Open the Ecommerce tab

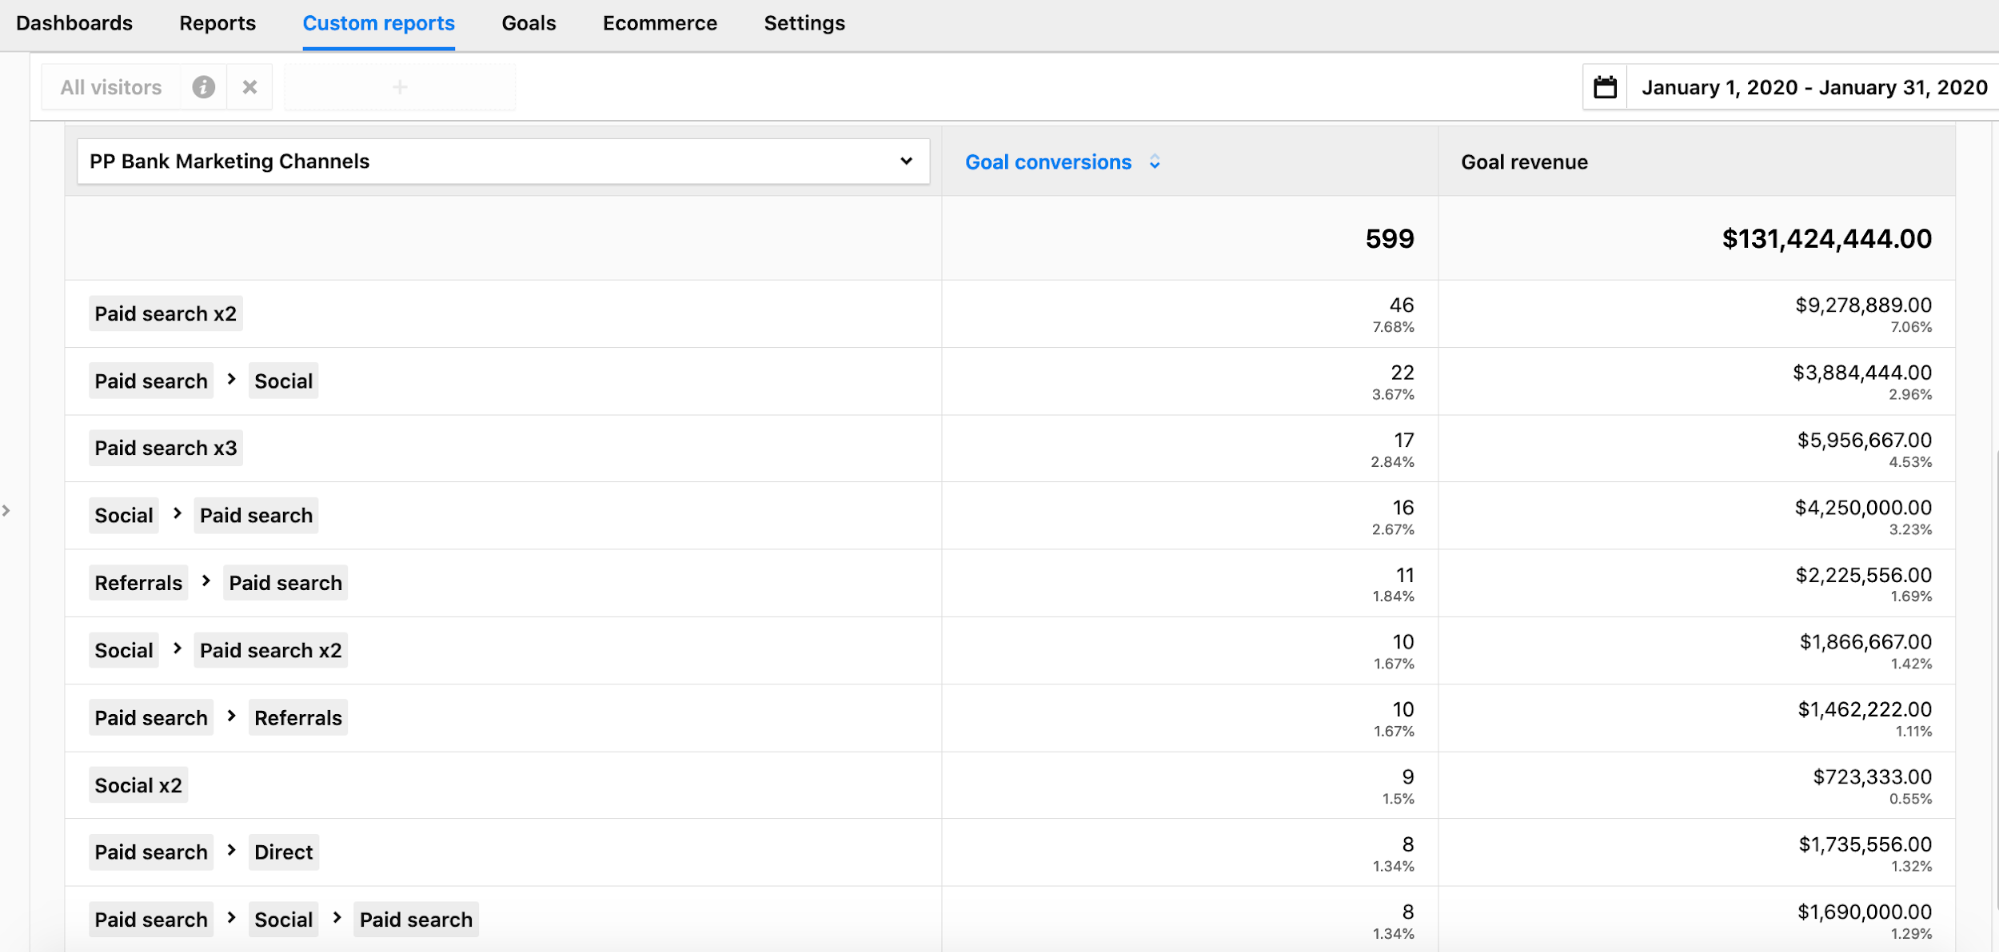coord(659,23)
